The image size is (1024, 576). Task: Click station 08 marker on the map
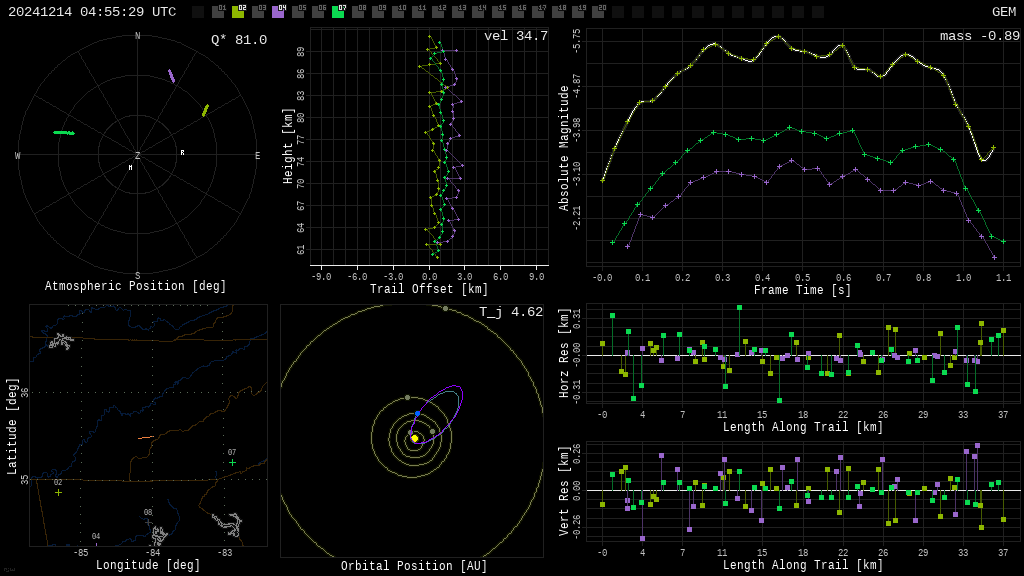click(148, 521)
